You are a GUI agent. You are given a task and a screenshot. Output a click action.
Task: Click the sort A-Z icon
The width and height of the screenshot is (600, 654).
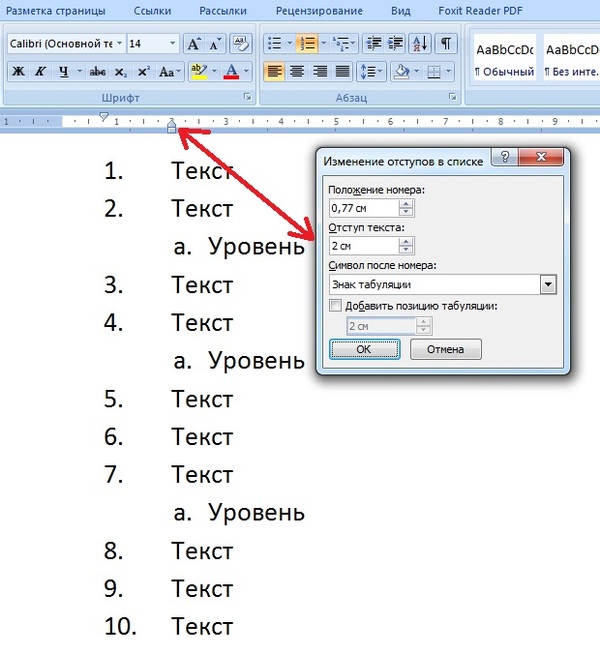coord(419,44)
